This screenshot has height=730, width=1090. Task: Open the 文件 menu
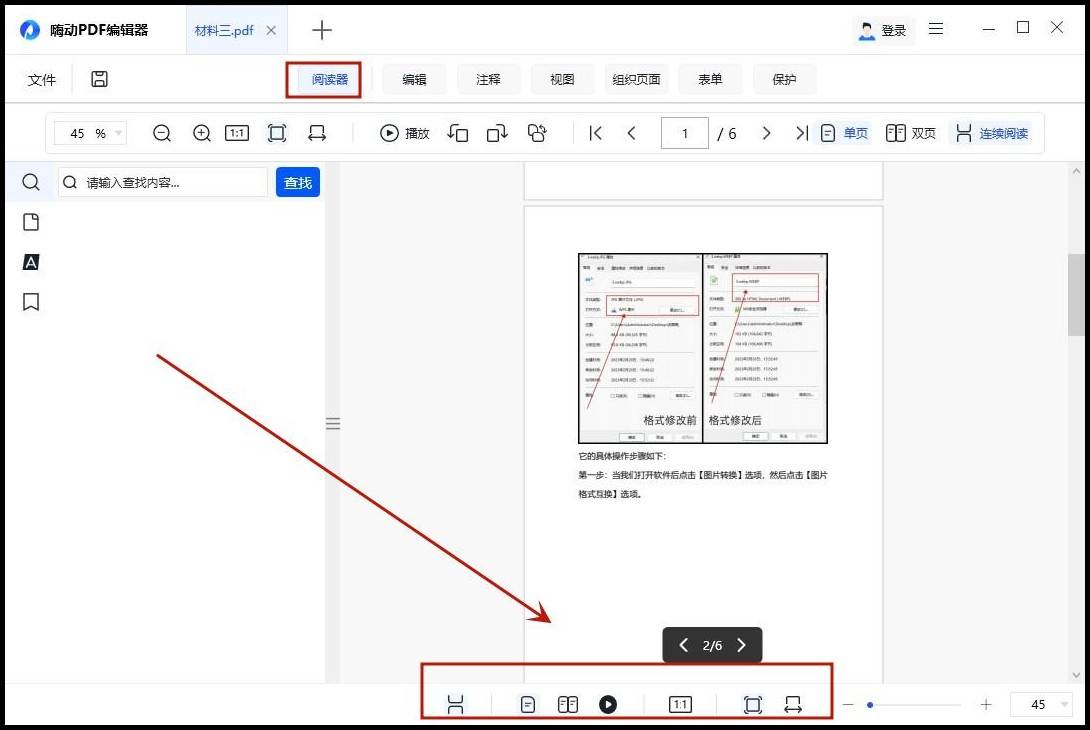coord(42,80)
